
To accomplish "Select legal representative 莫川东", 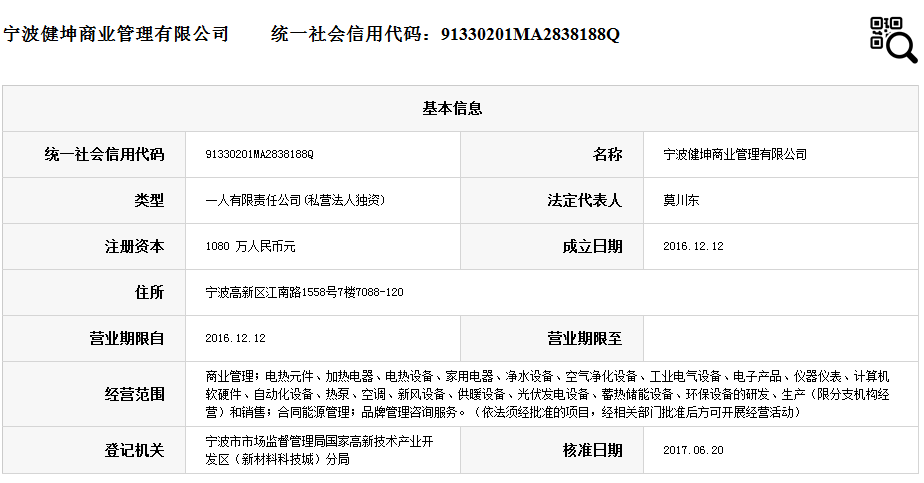I will (x=681, y=200).
